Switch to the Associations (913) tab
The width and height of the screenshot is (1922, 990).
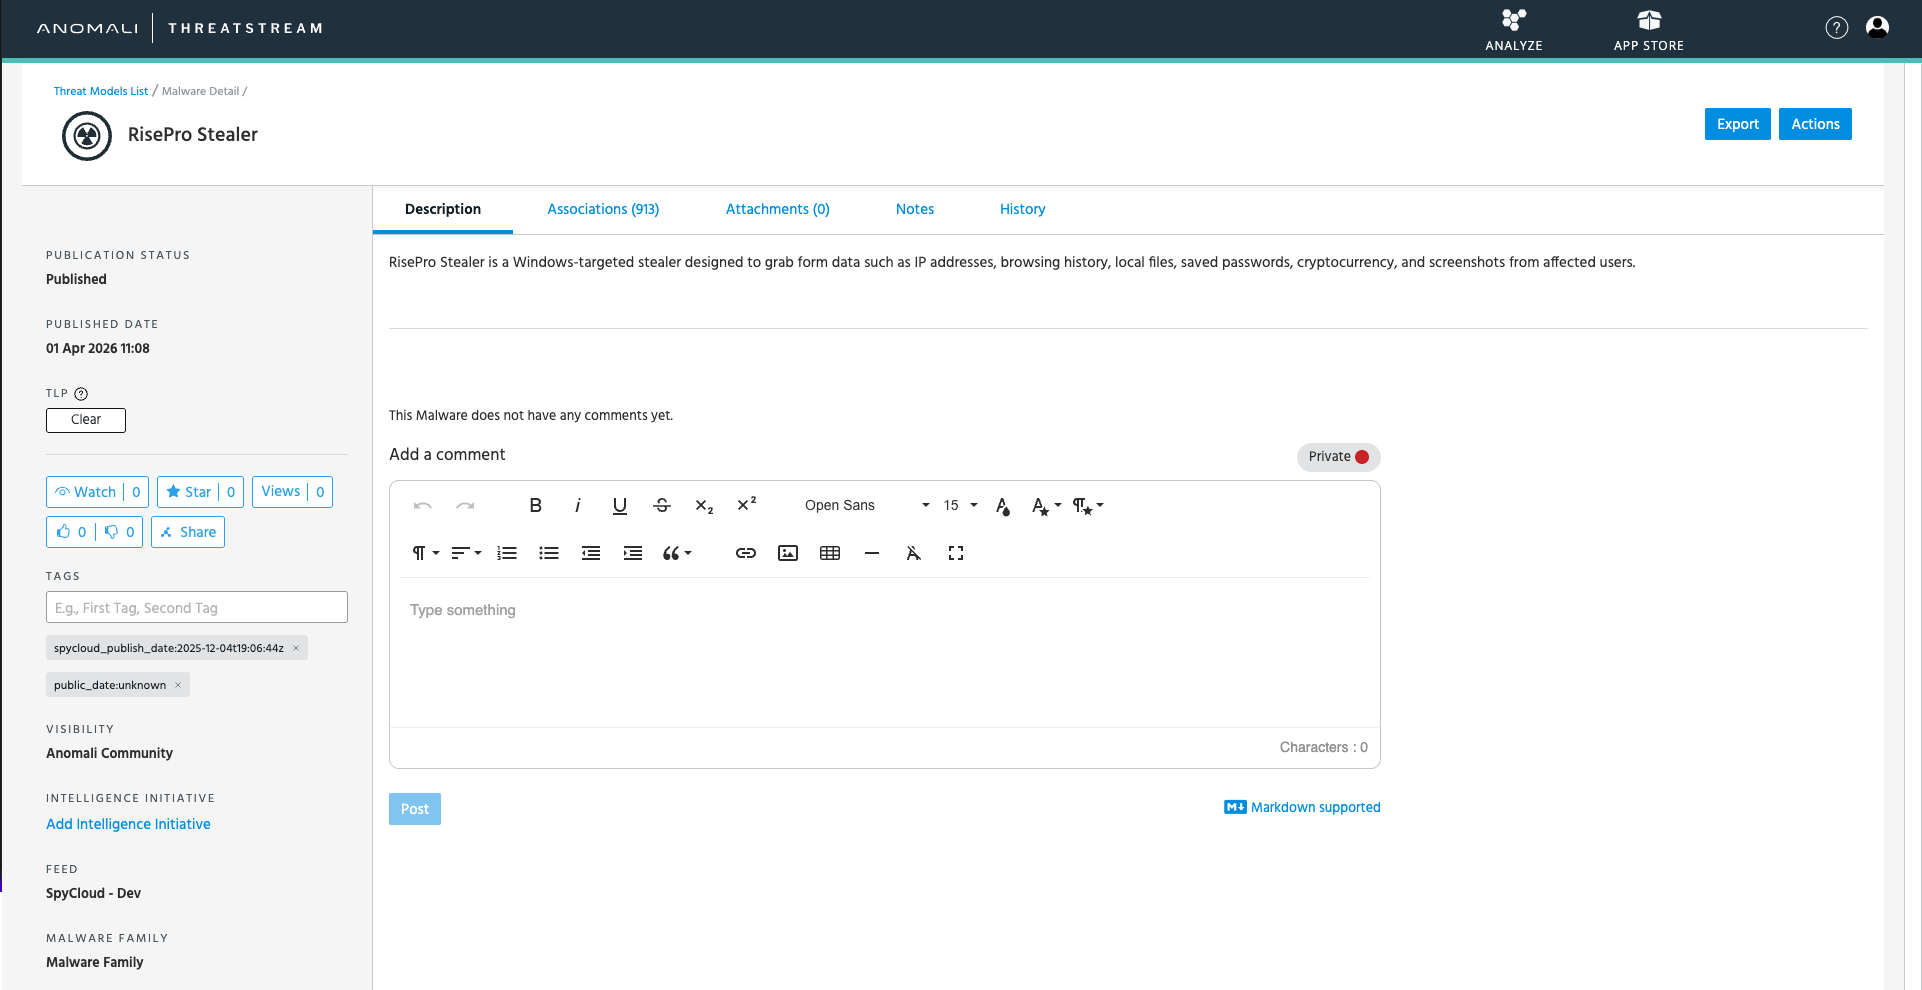click(x=603, y=209)
